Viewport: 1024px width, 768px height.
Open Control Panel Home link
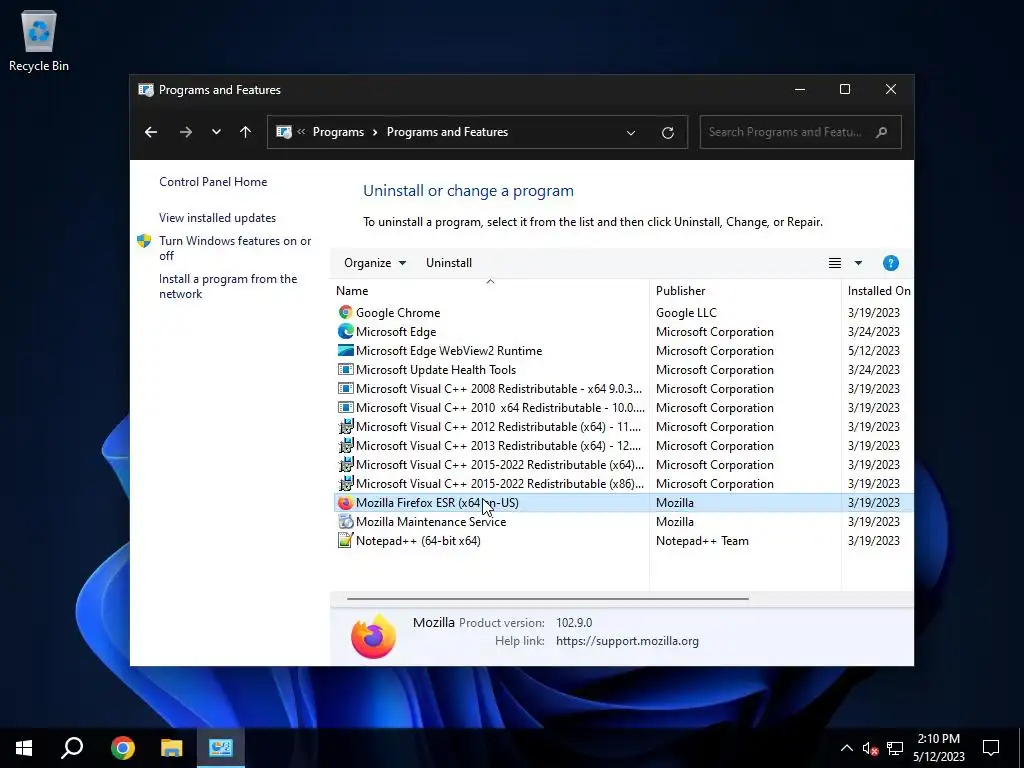coord(213,182)
